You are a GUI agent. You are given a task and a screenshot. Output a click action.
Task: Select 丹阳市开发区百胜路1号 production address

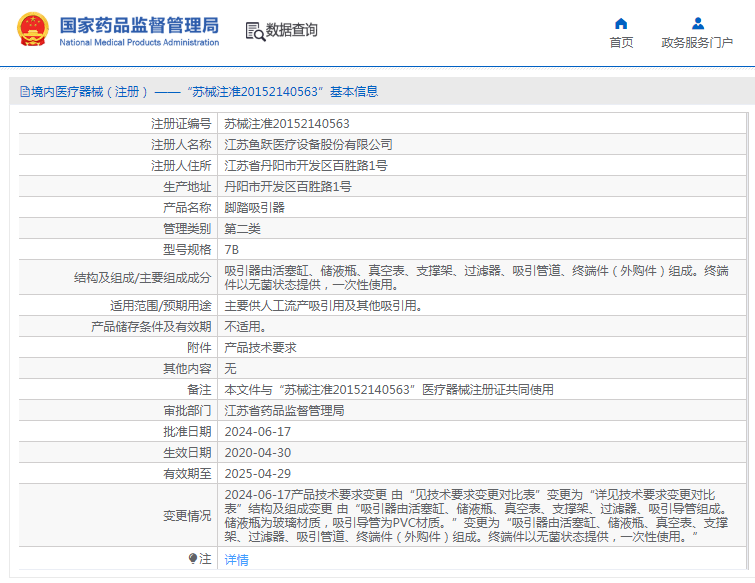coord(288,187)
